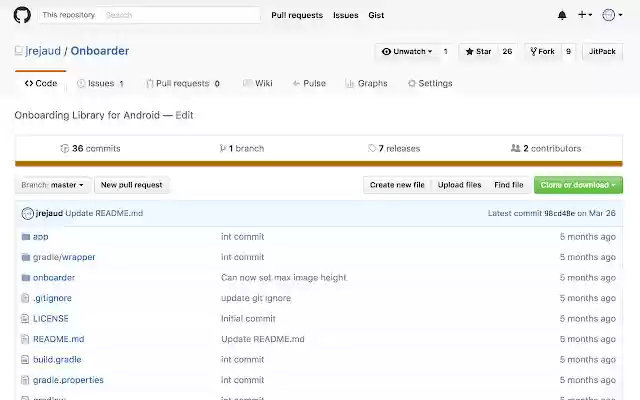
Task: Open the user avatar profile menu
Action: click(612, 15)
